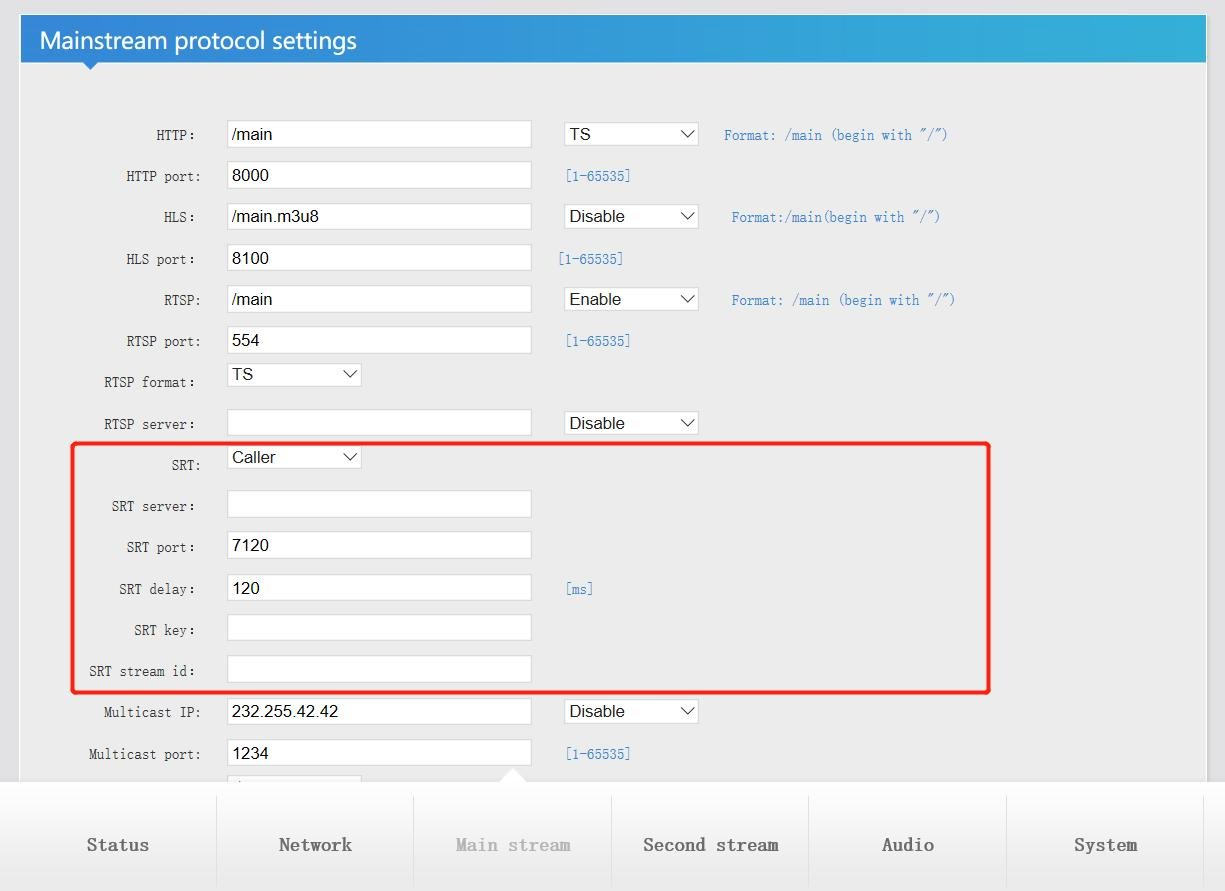Focus the Multicast port field
This screenshot has height=891, width=1225.
(379, 753)
